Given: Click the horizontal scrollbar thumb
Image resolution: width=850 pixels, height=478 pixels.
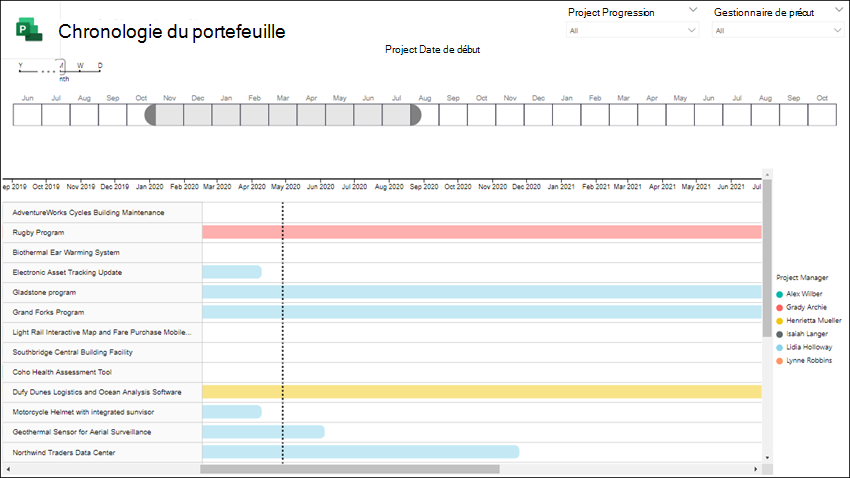Looking at the screenshot, I should pos(350,469).
